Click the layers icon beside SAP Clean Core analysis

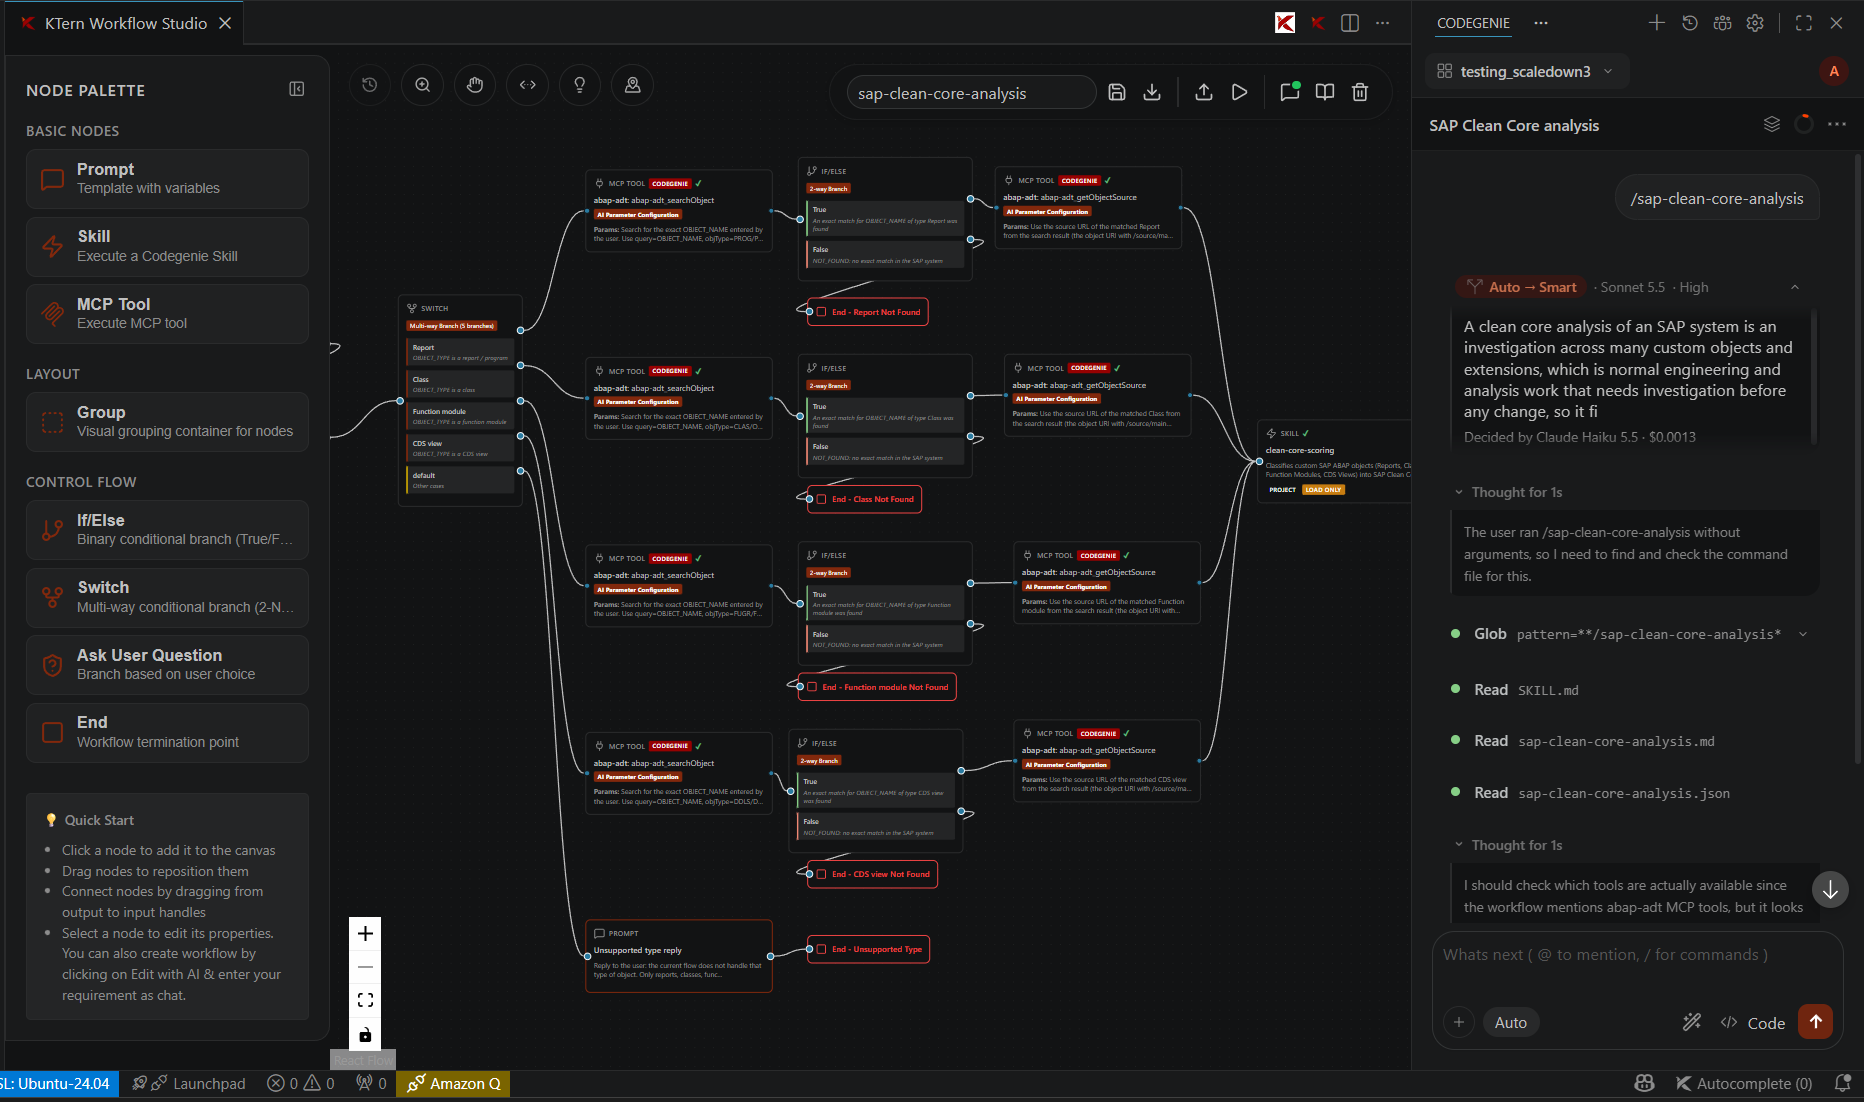click(1772, 124)
